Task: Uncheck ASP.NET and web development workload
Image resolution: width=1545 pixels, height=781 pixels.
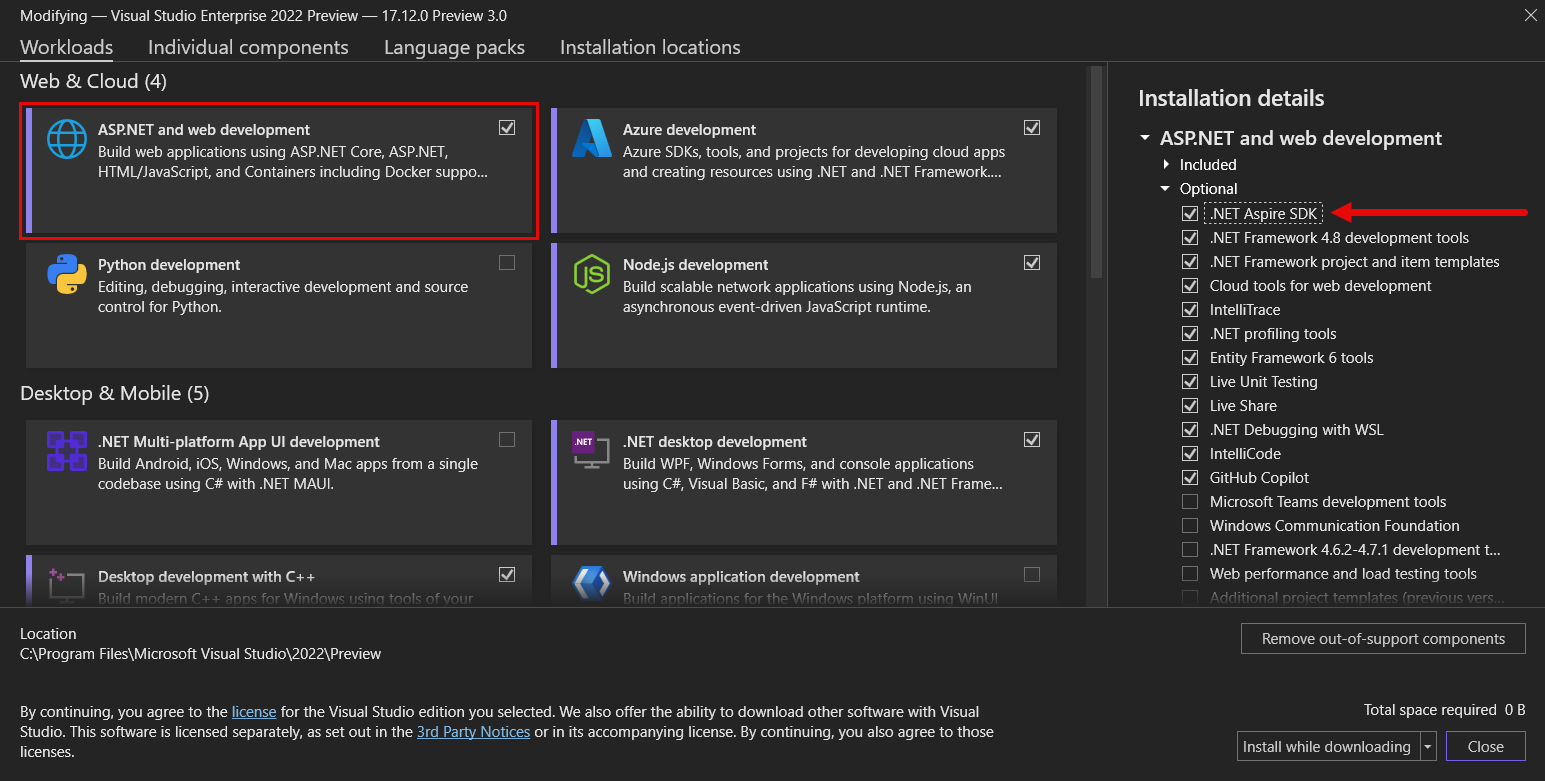Action: (x=507, y=128)
